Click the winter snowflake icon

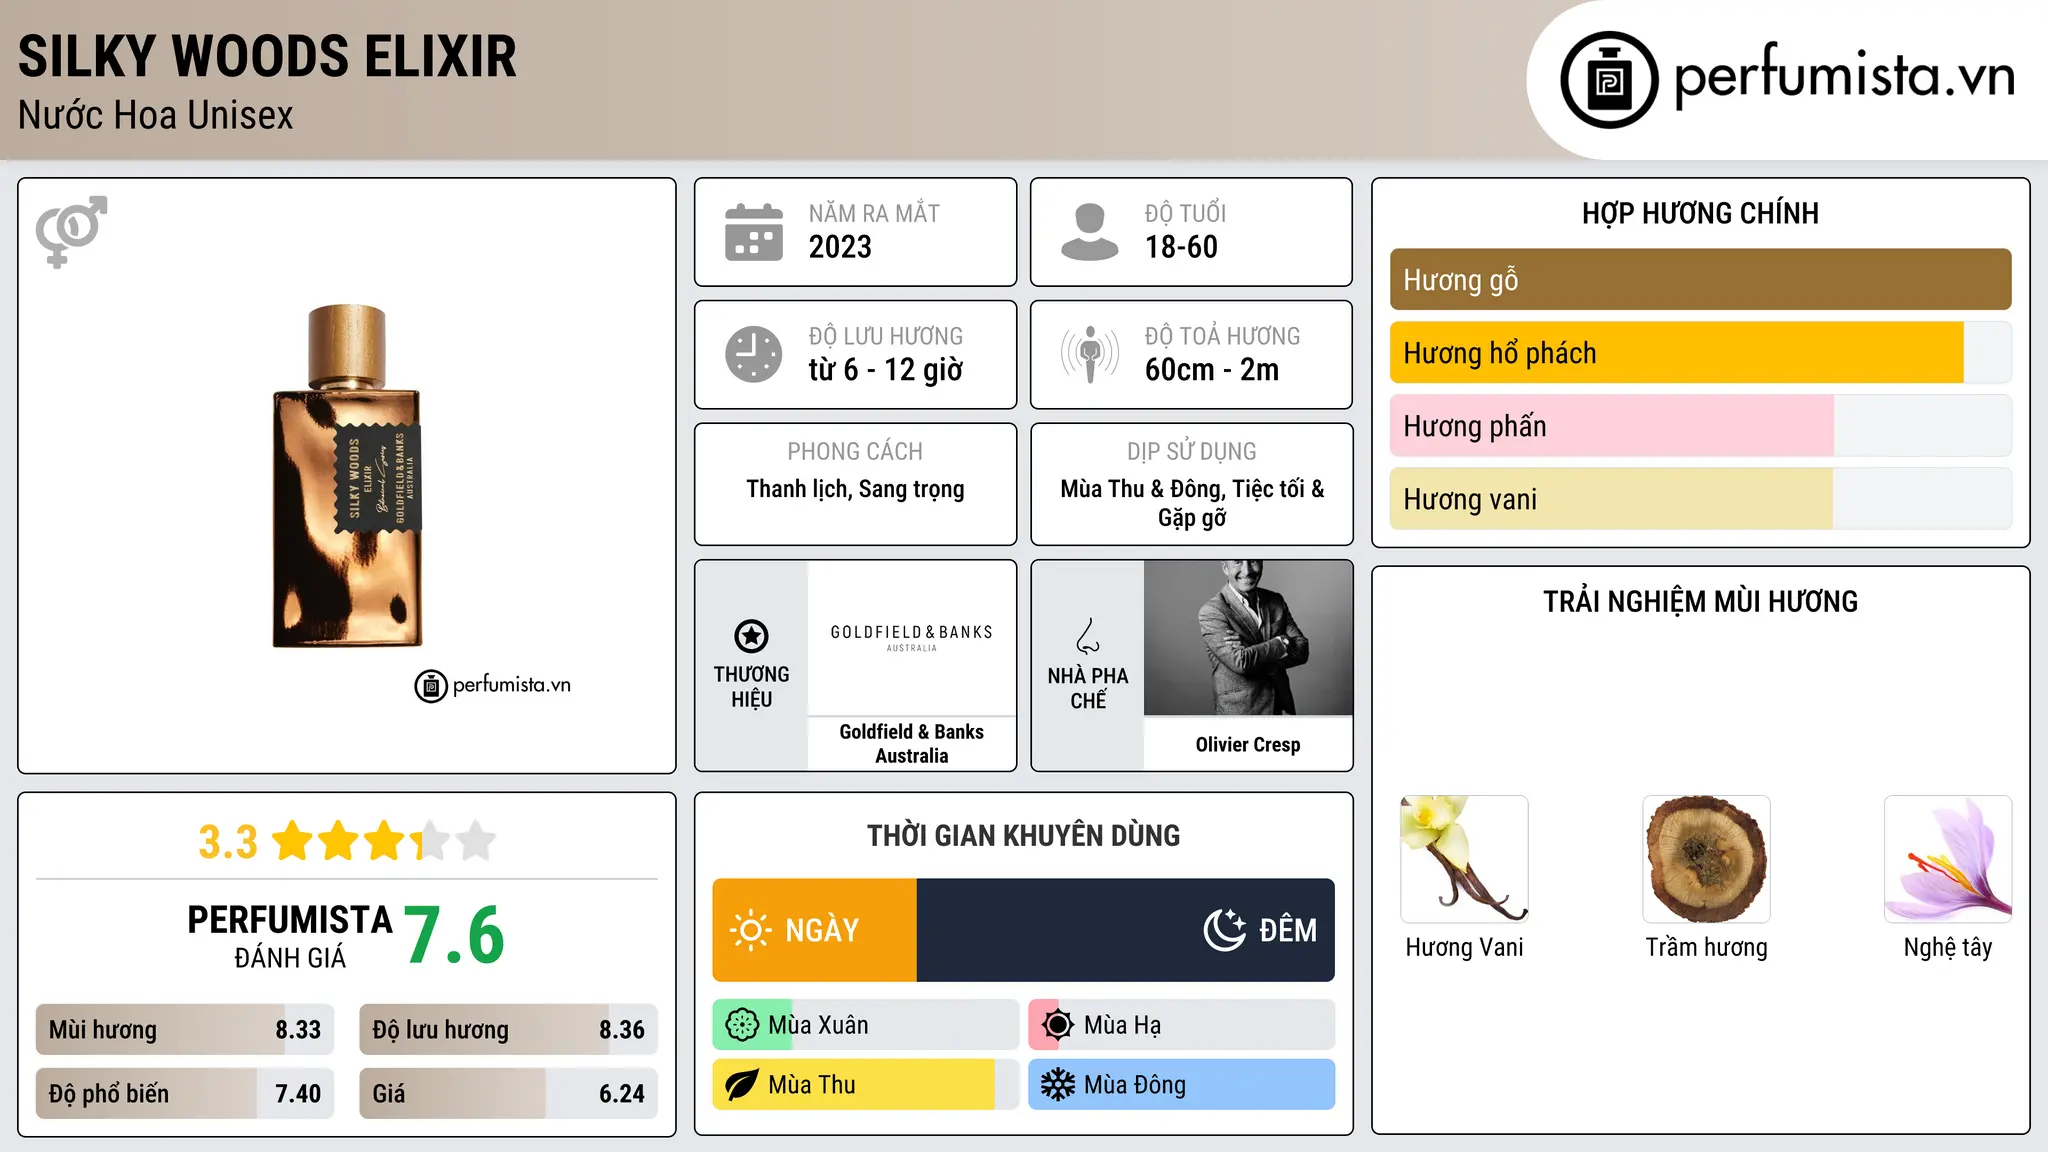pos(1058,1085)
